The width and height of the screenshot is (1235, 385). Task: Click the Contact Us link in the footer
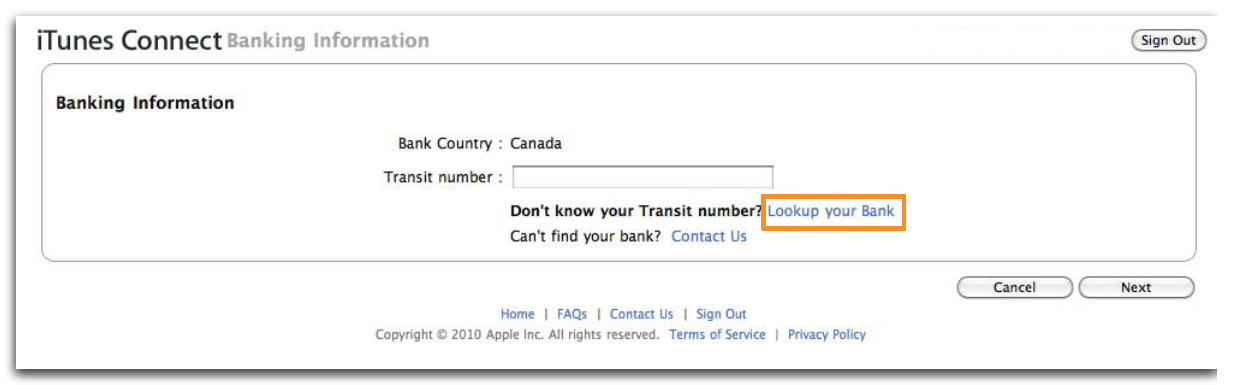tap(641, 314)
